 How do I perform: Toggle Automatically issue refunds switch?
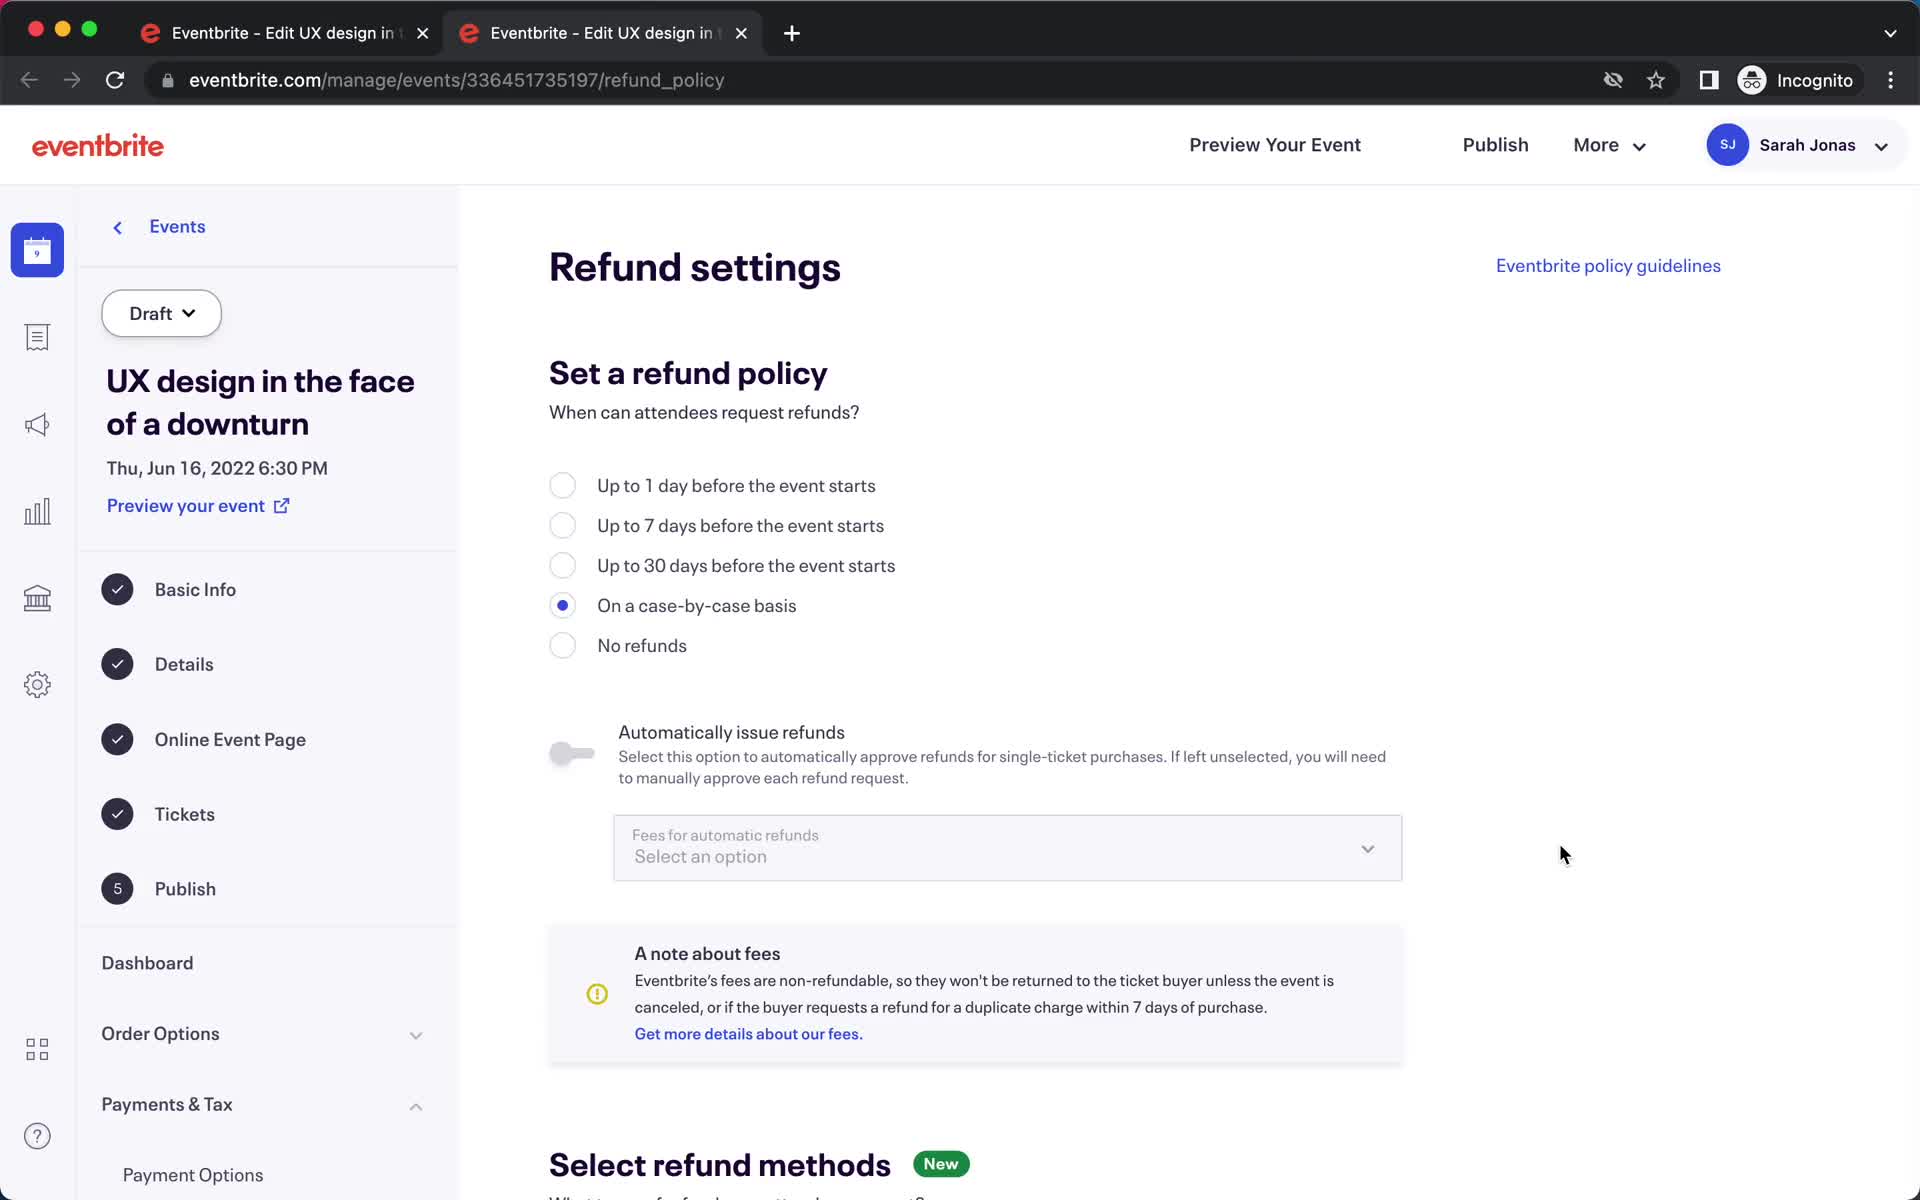click(572, 754)
